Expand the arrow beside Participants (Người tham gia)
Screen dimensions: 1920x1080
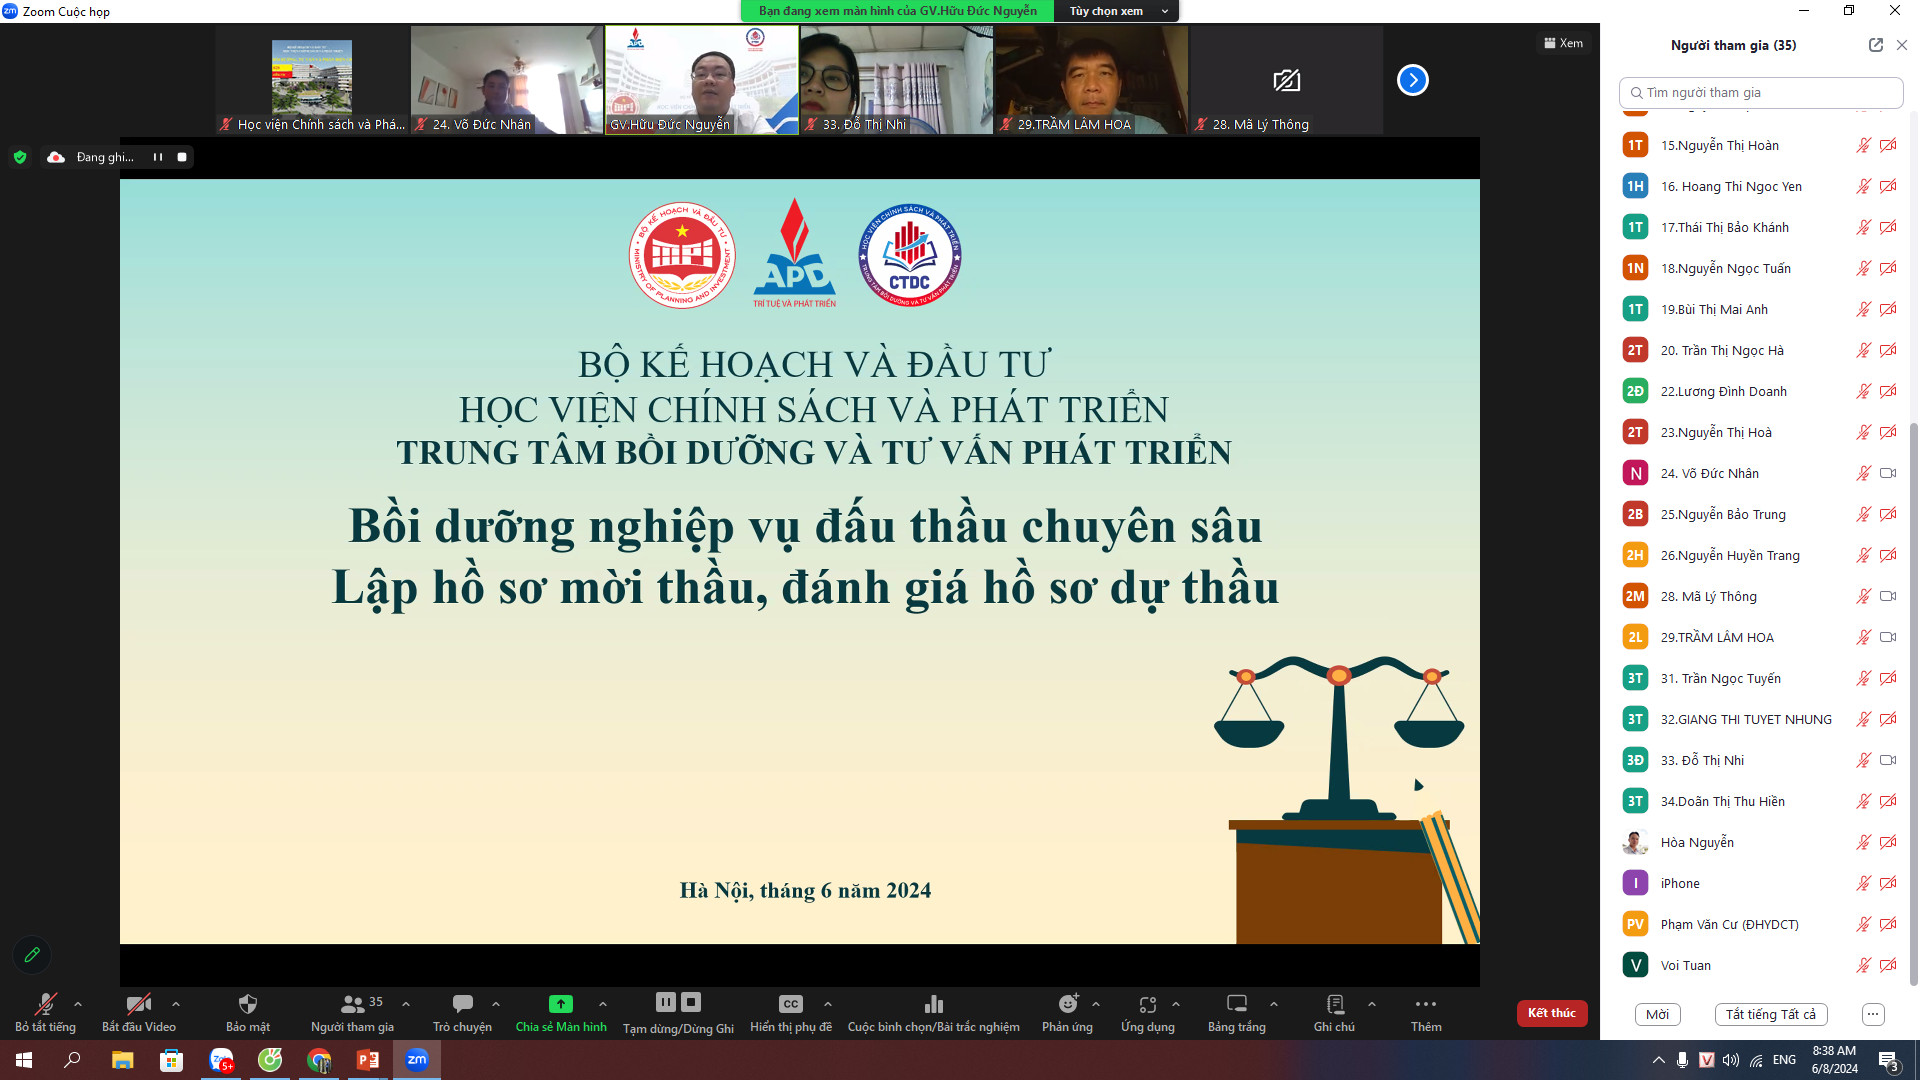coord(406,1004)
